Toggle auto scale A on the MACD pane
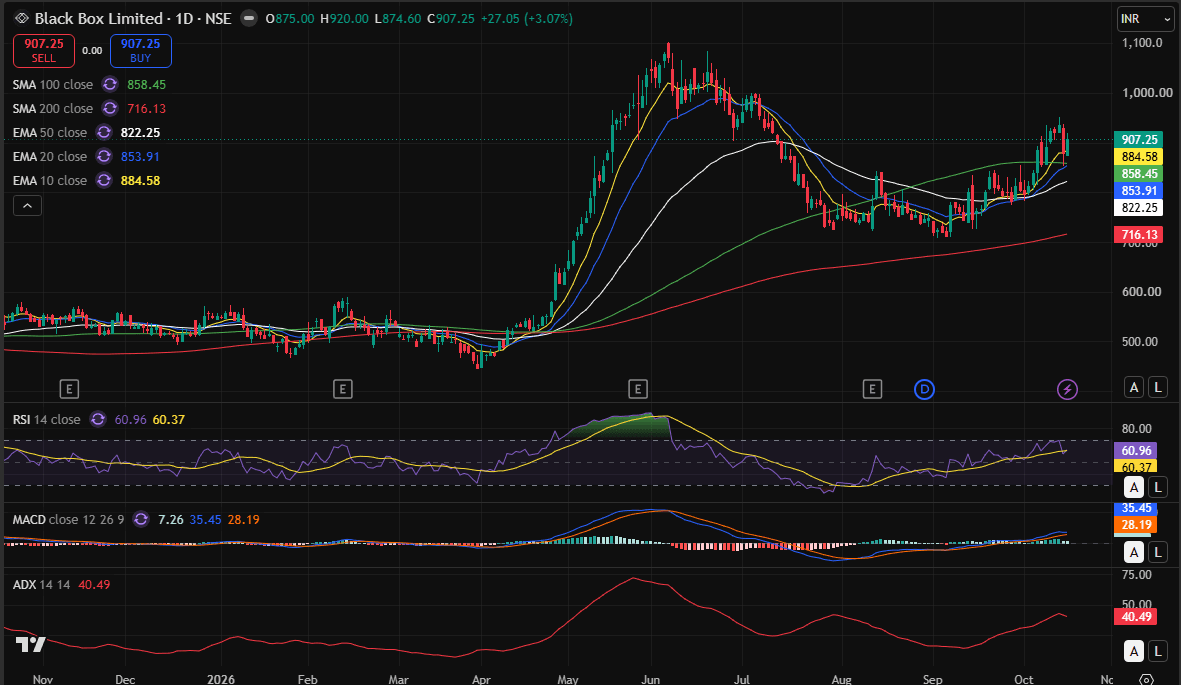Image resolution: width=1181 pixels, height=685 pixels. click(x=1134, y=552)
